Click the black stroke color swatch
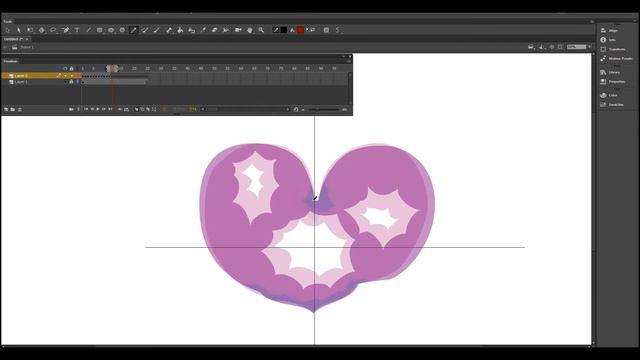The width and height of the screenshot is (640, 360). [x=284, y=30]
